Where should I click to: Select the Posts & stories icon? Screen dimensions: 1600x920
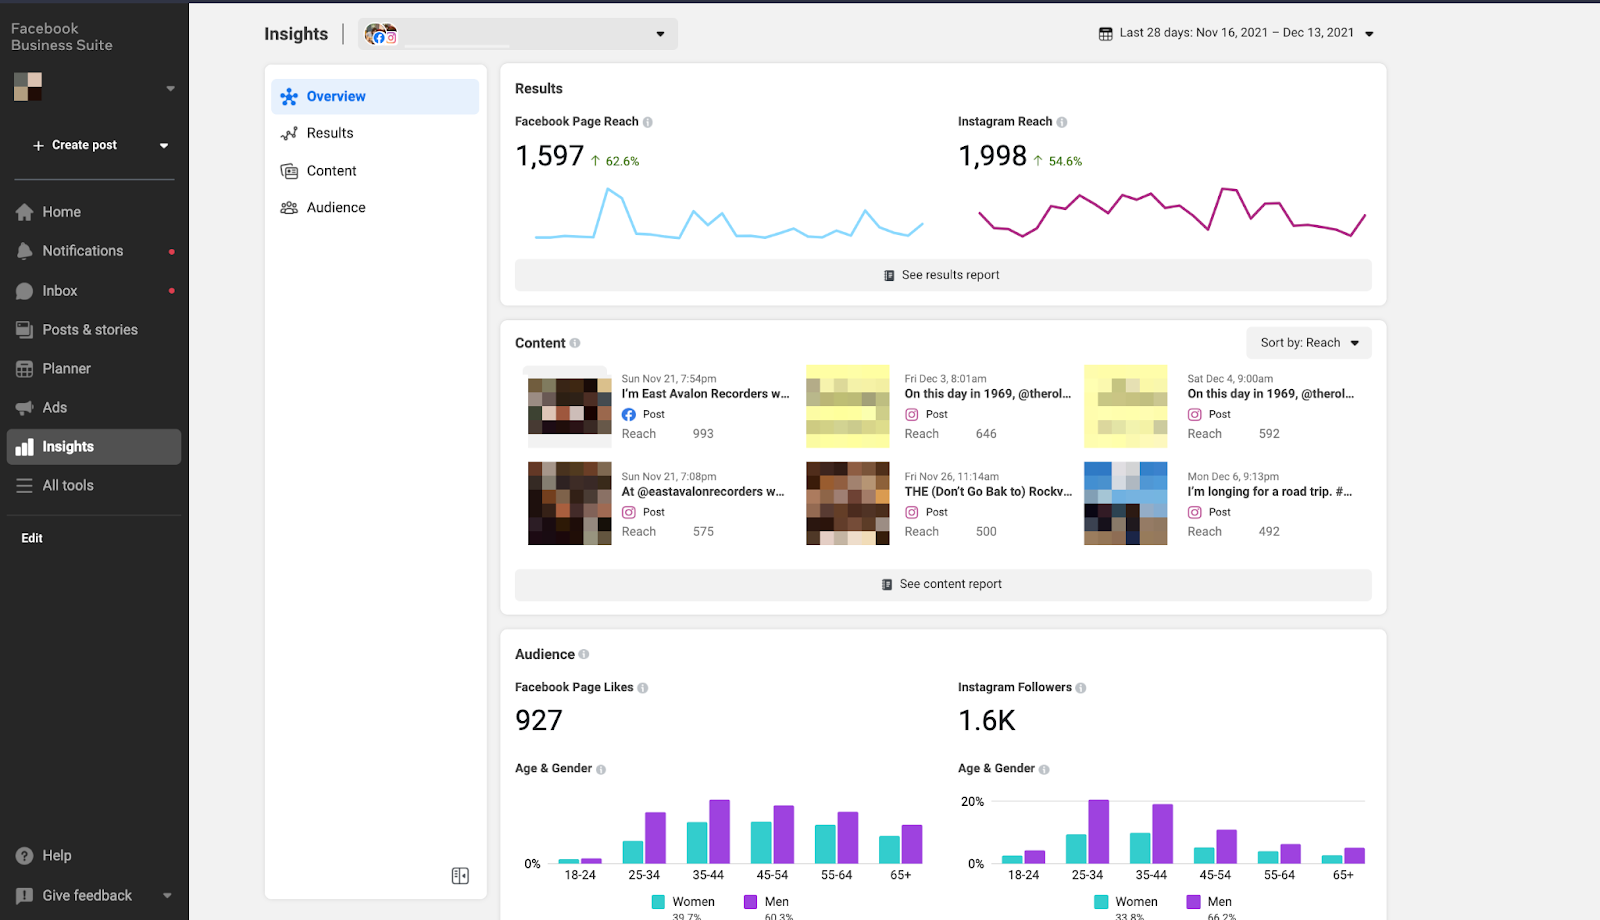(24, 329)
